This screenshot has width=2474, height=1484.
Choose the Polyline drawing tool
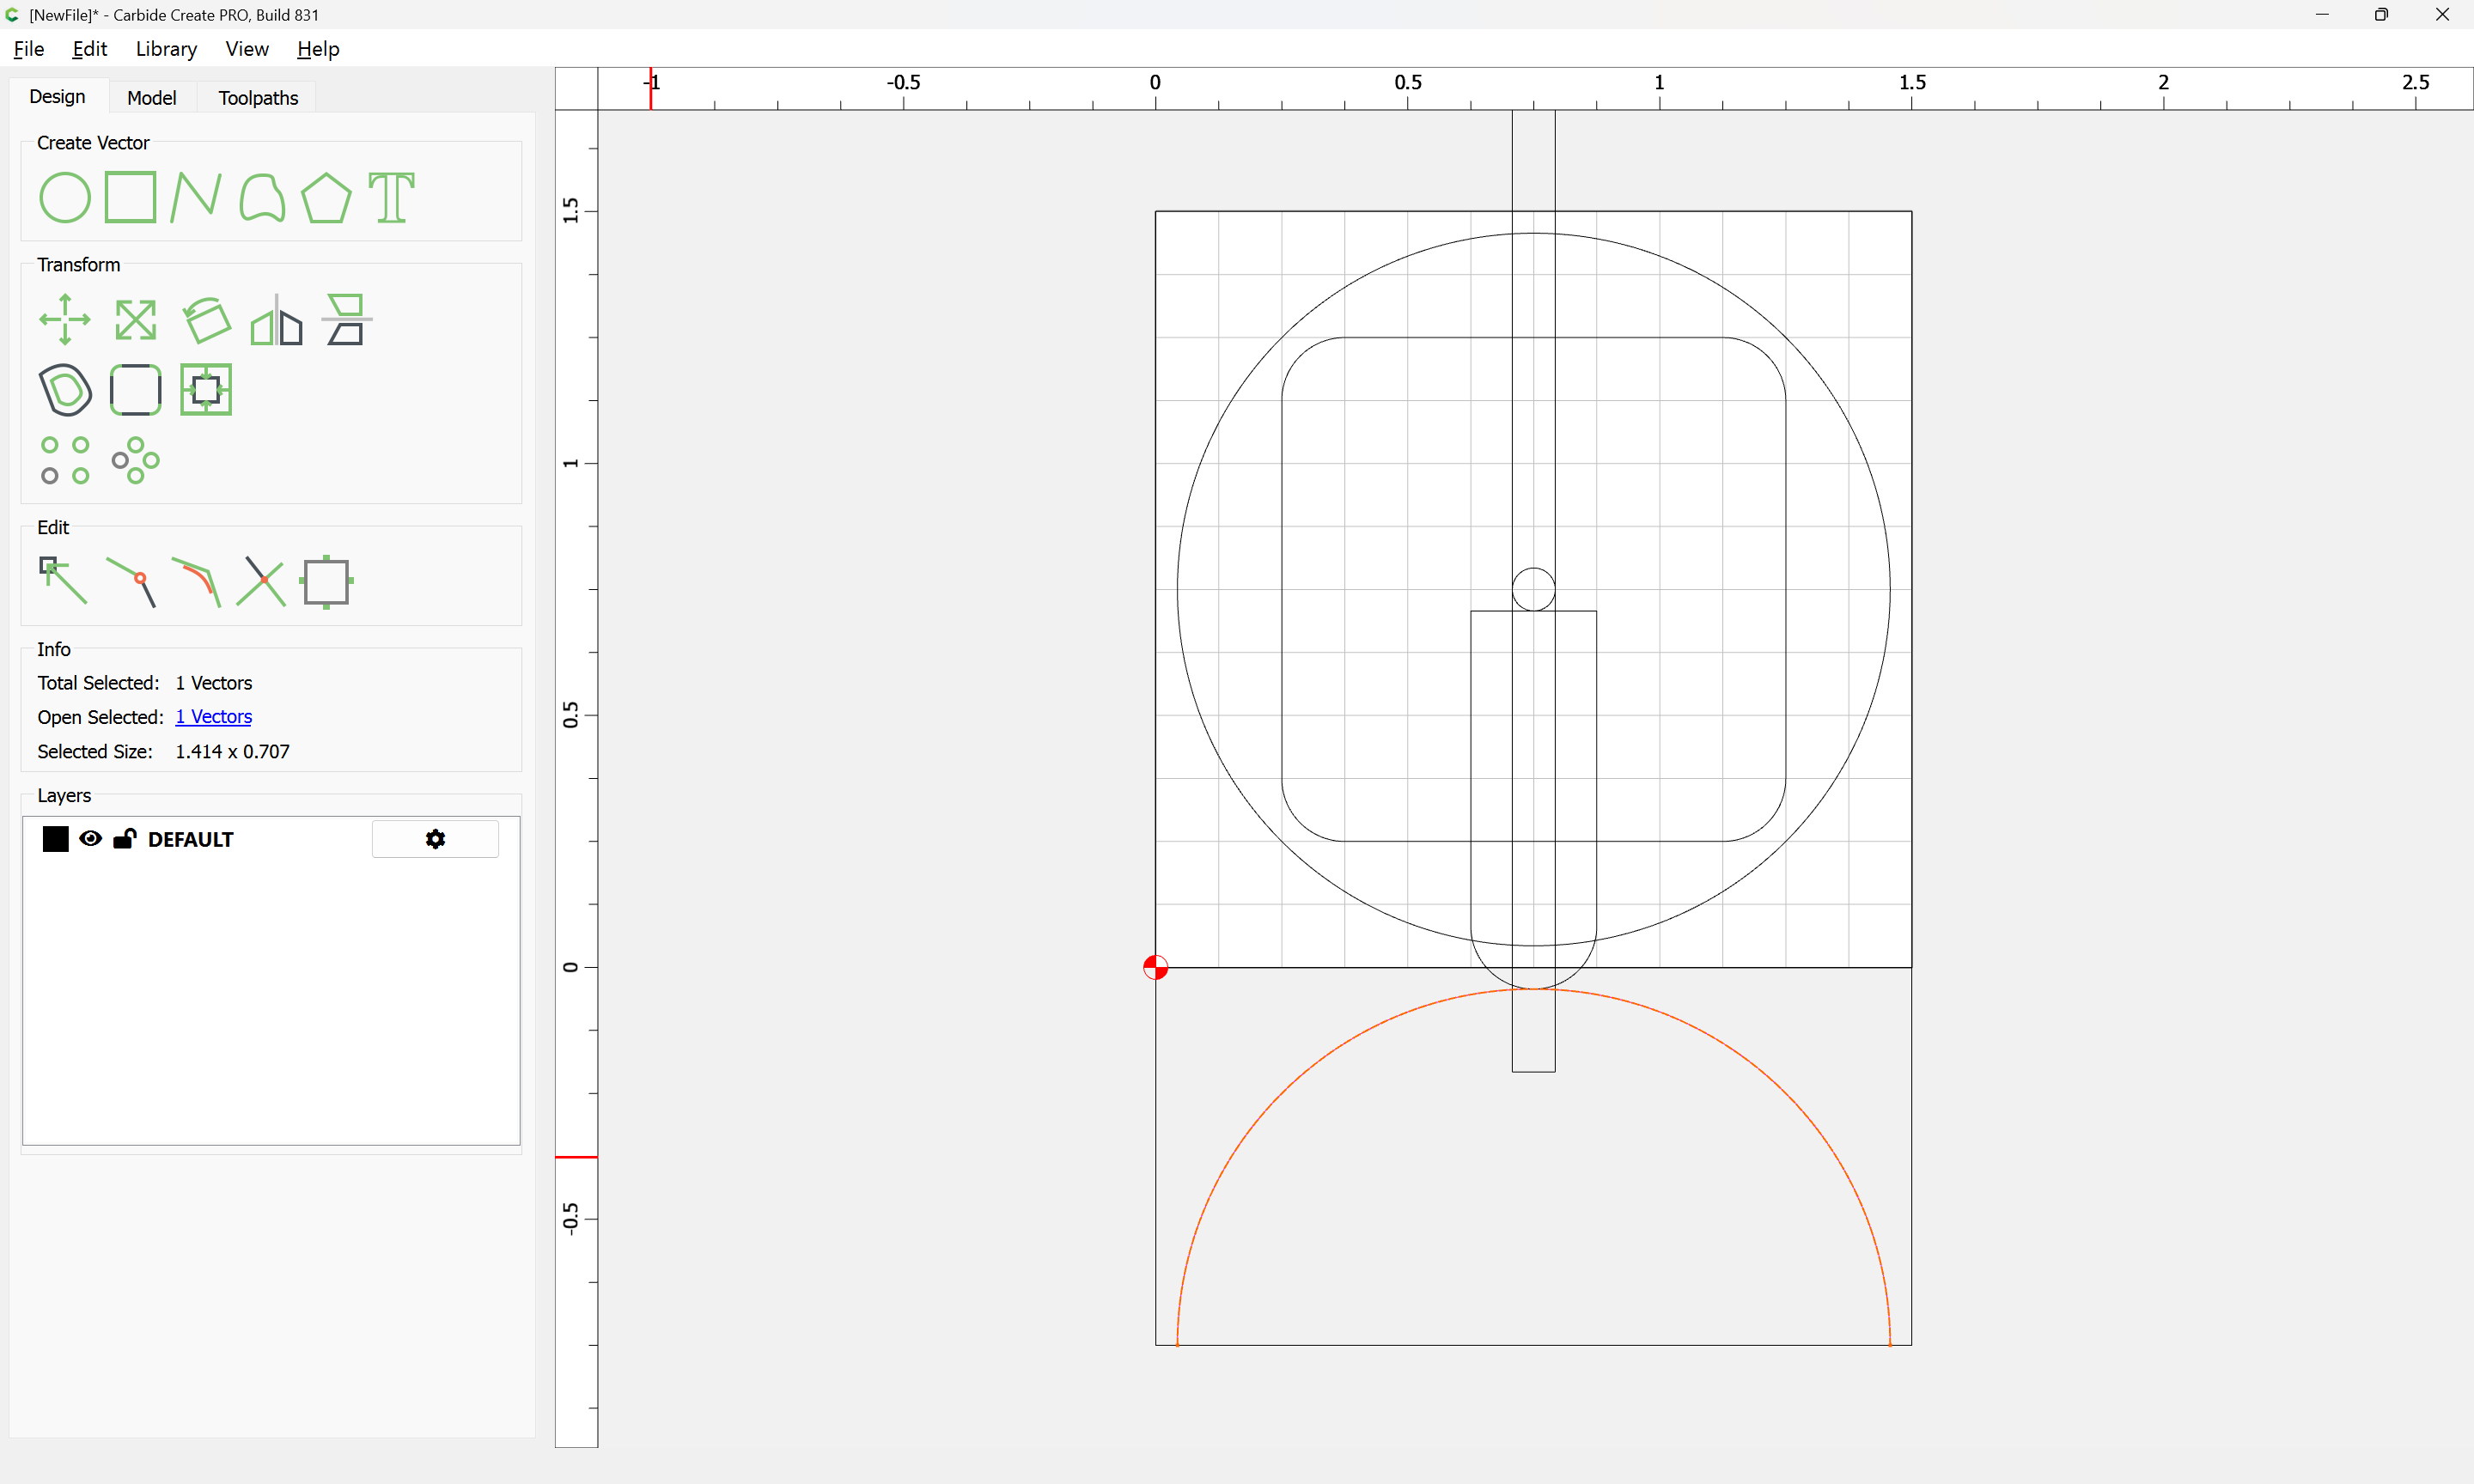195,197
